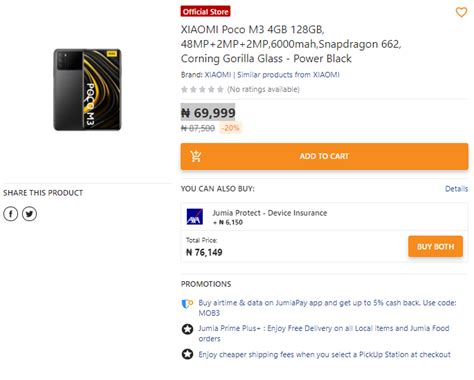
Task: Add the Poco M3 to cart
Action: click(324, 156)
